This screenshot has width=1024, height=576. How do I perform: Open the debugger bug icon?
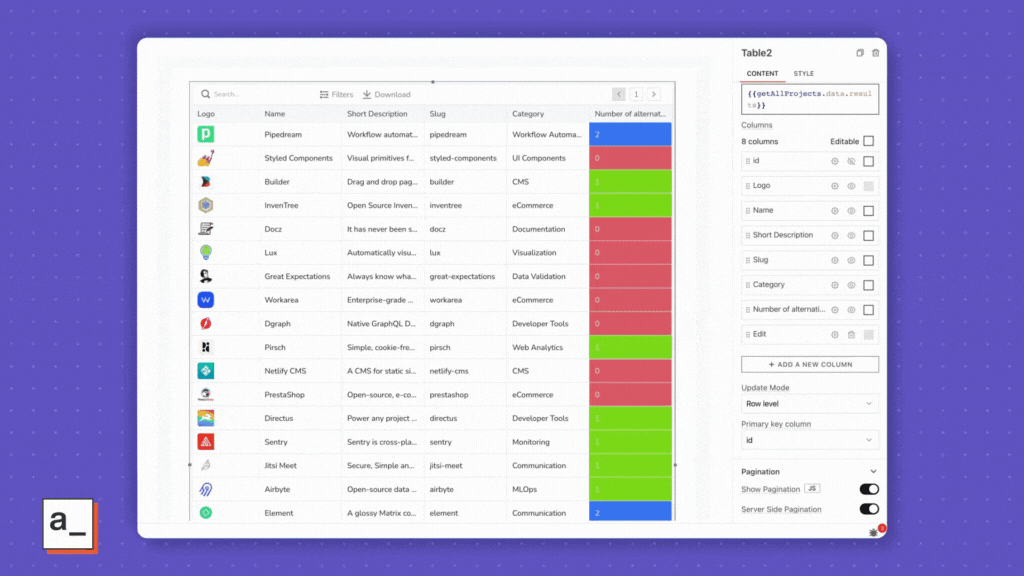pos(874,532)
